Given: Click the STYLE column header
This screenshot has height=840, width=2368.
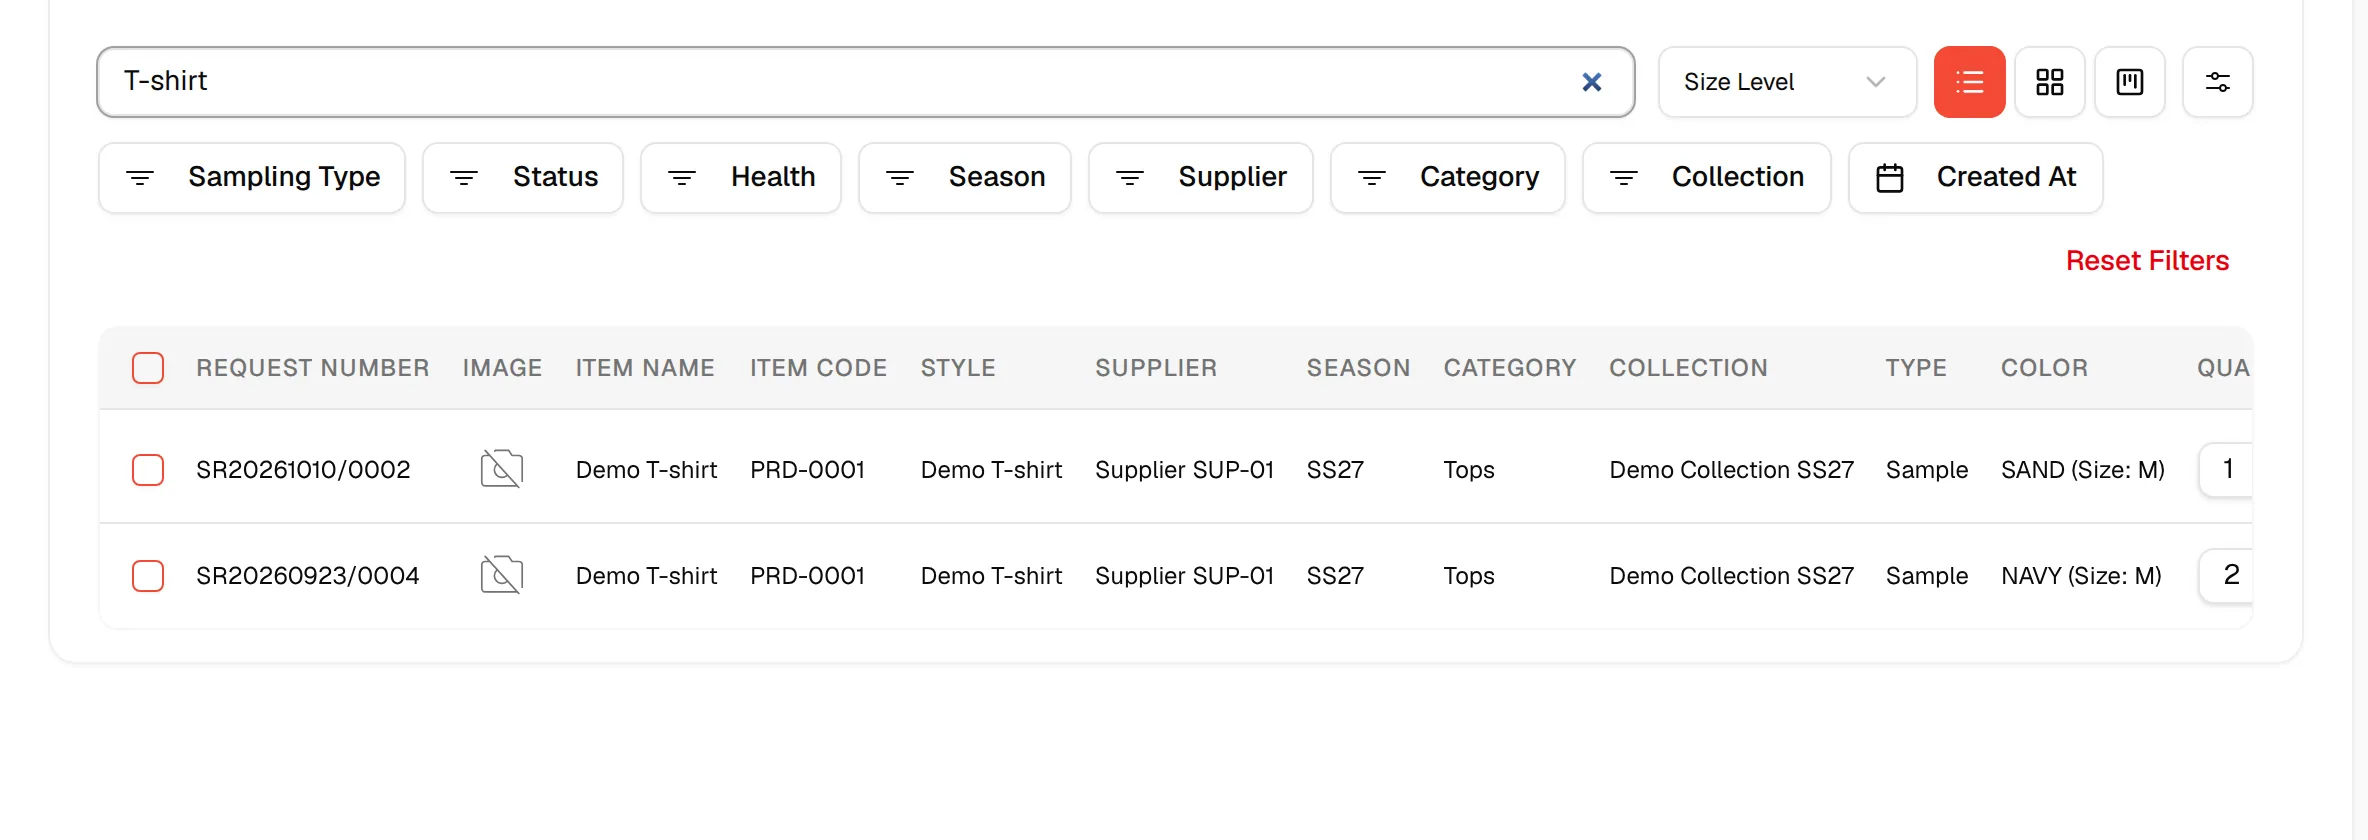Looking at the screenshot, I should [958, 368].
